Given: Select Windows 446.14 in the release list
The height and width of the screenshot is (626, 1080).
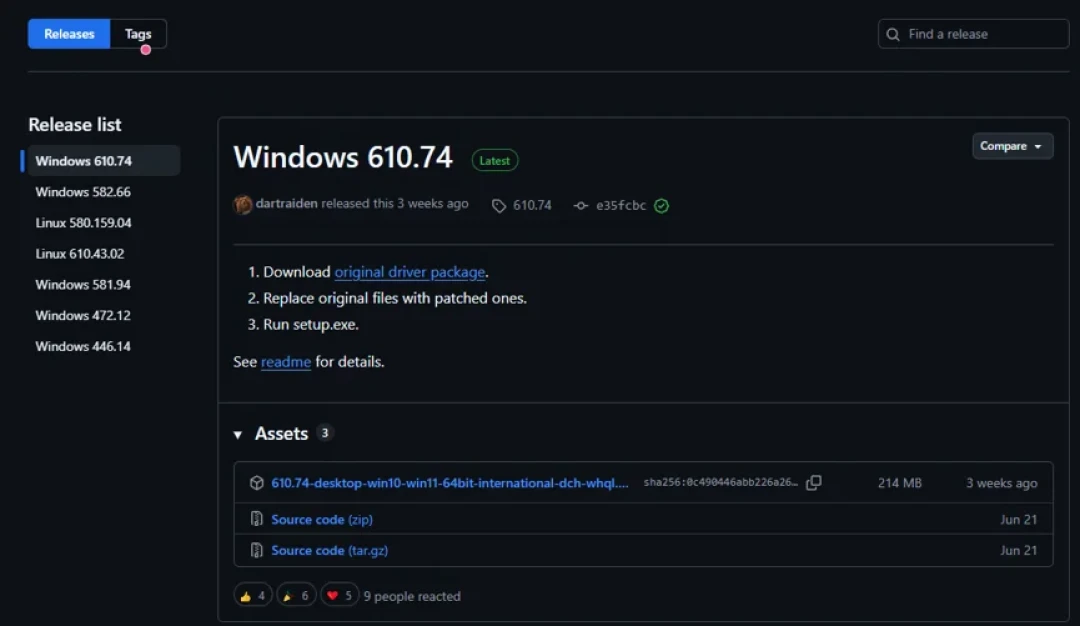Looking at the screenshot, I should pyautogui.click(x=83, y=346).
